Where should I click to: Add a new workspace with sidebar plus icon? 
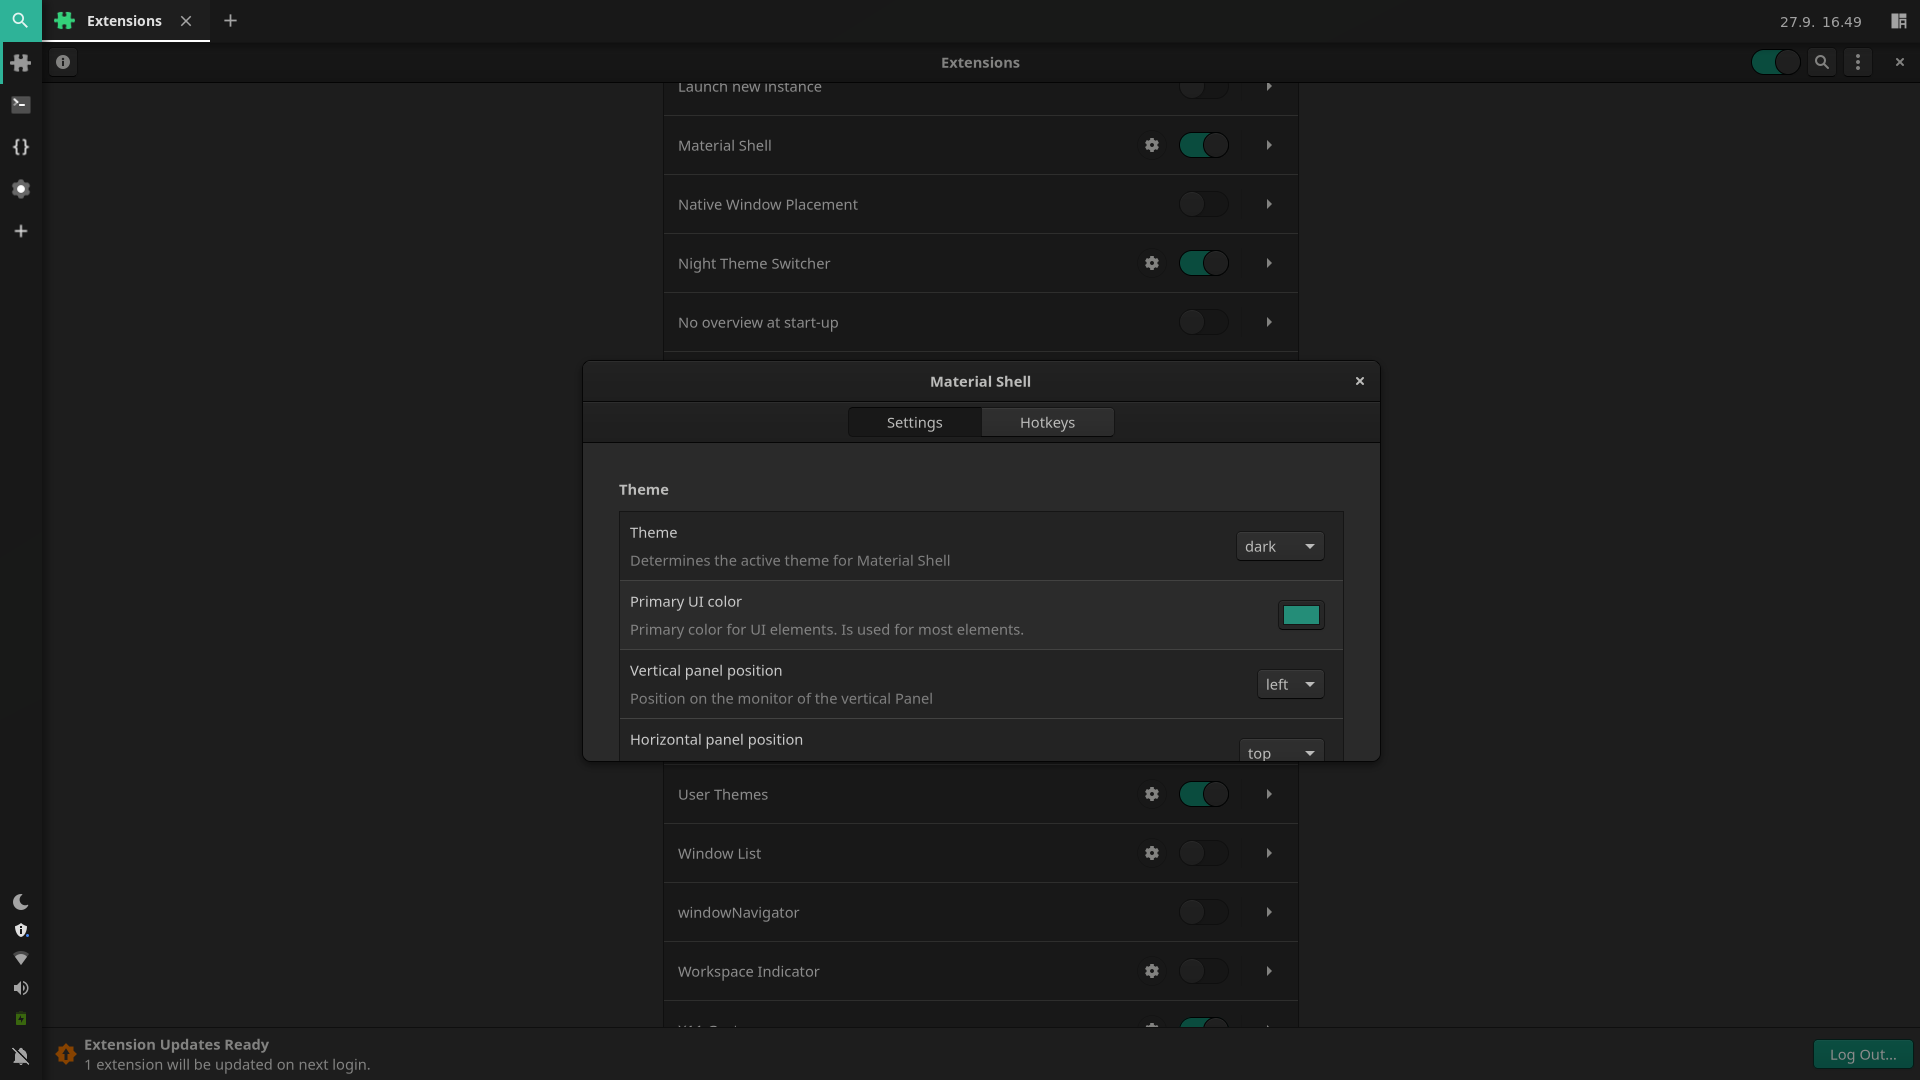coord(21,231)
